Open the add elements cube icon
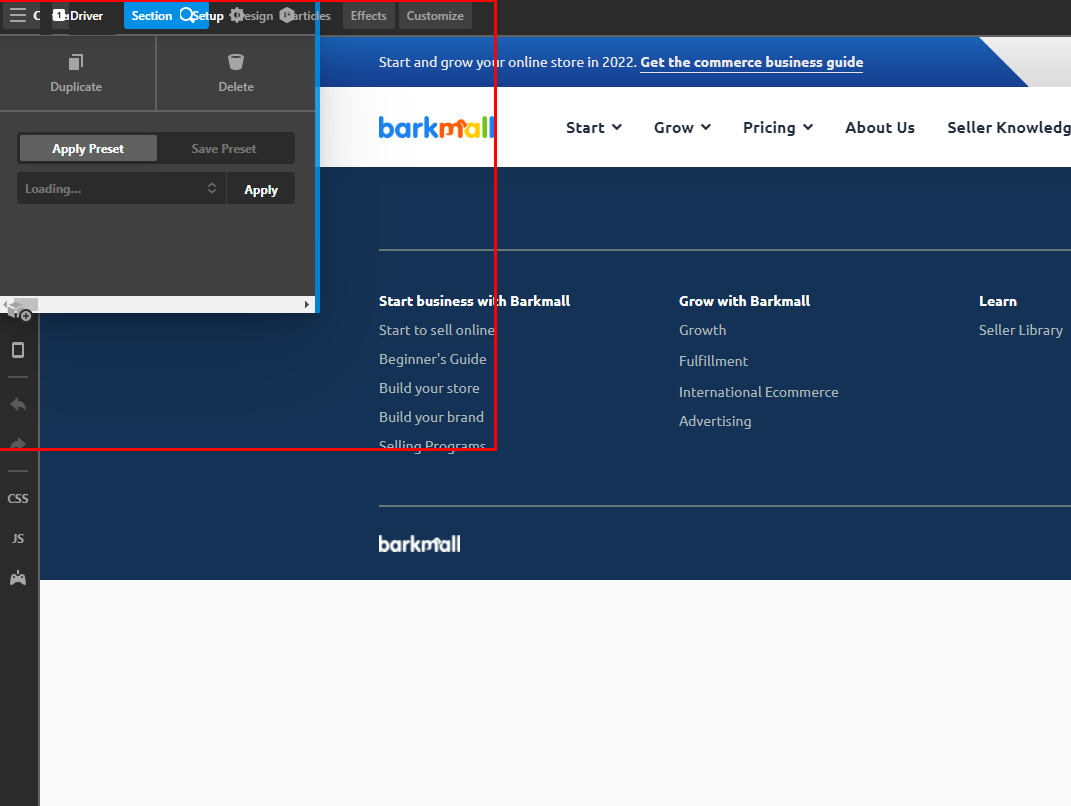Image resolution: width=1071 pixels, height=806 pixels. (x=19, y=311)
